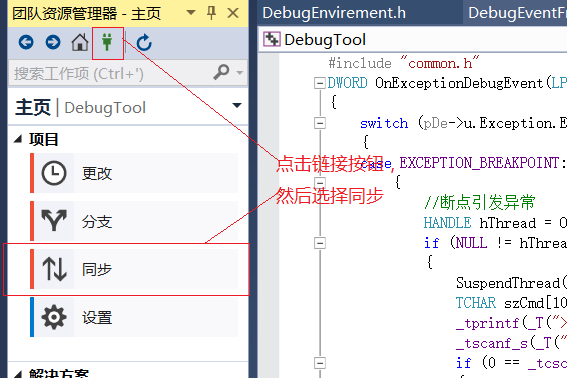Go forward in Team Explorer
The image size is (567, 378).
[53, 42]
